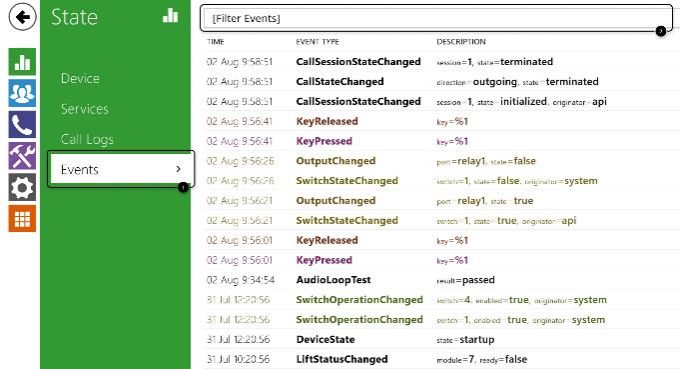Open the System gear sidebar icon
The width and height of the screenshot is (680, 369).
pyautogui.click(x=22, y=187)
